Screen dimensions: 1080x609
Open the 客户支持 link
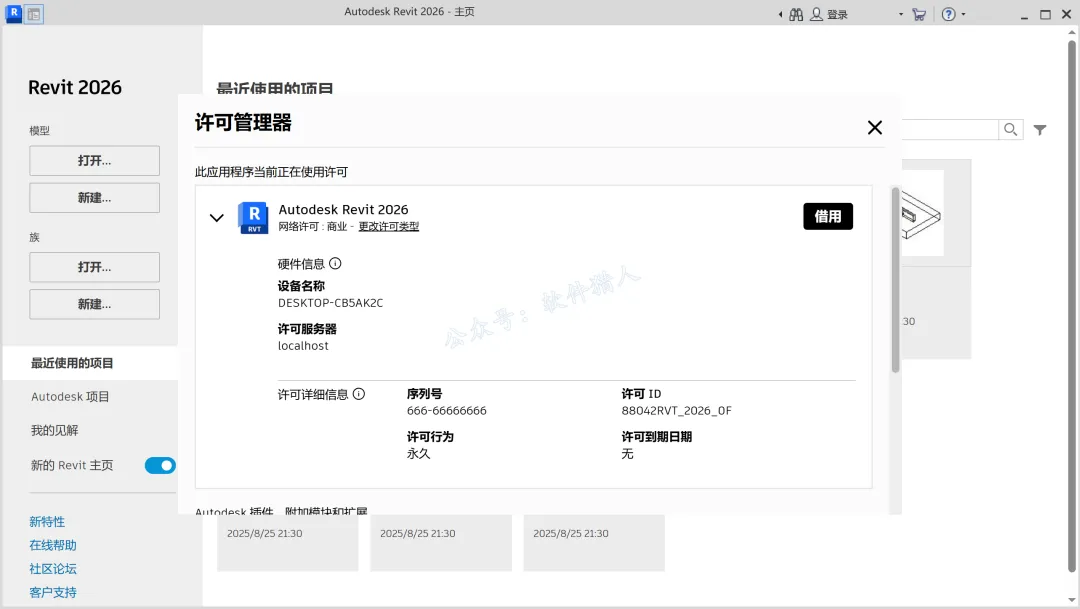53,592
